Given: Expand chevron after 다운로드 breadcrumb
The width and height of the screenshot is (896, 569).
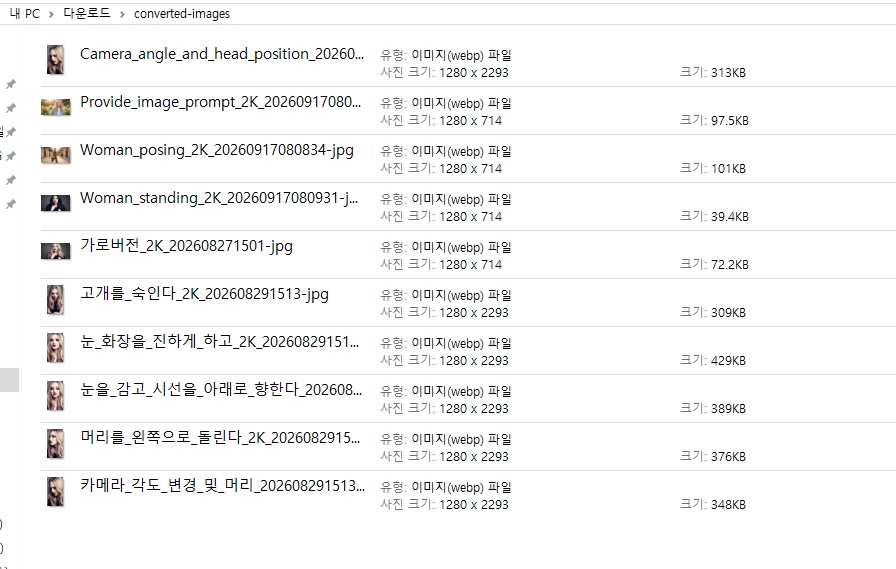Looking at the screenshot, I should (x=122, y=14).
